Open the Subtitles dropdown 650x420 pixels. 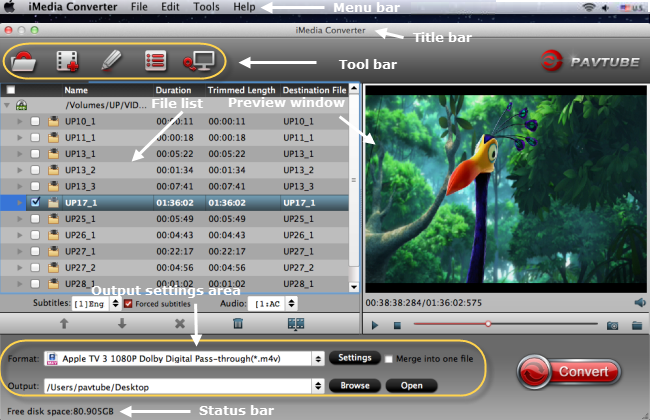[96, 303]
